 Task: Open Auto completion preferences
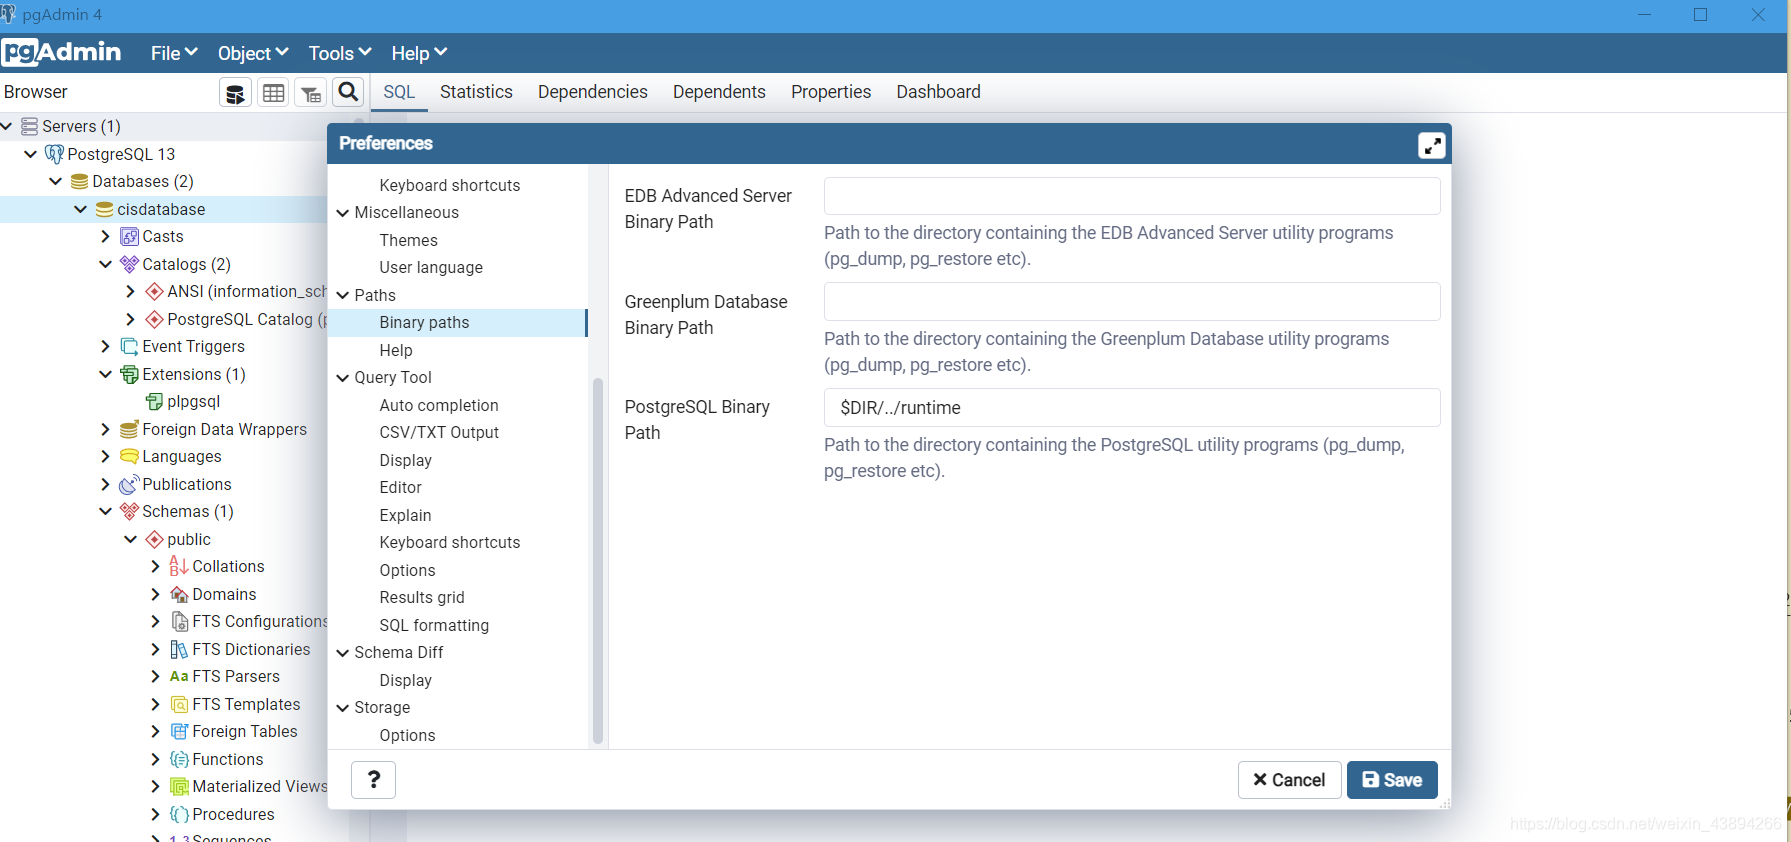(x=439, y=405)
